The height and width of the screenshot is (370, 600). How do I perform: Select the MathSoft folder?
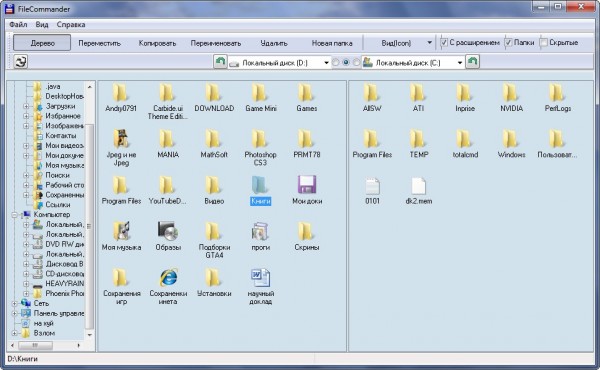tap(214, 139)
